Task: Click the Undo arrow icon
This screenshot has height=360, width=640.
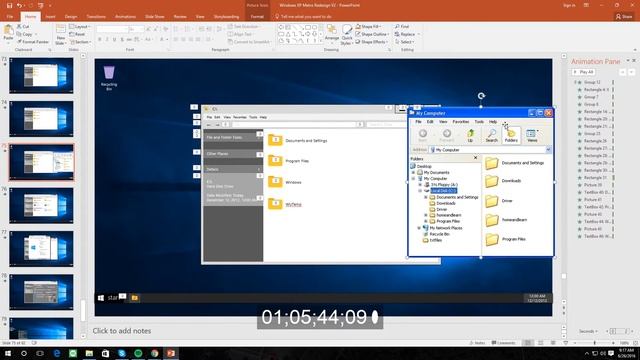Action: 19,5
